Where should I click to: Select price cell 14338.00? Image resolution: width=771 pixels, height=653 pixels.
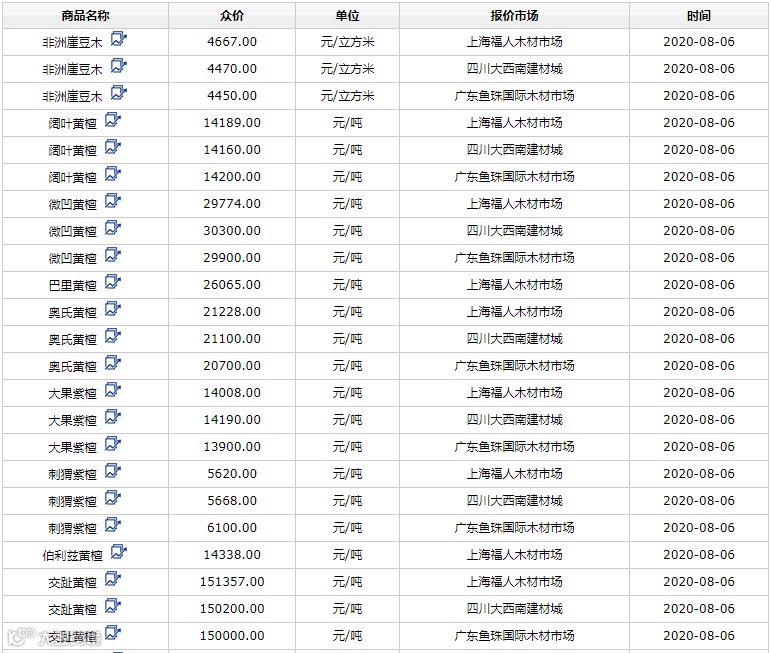(232, 556)
